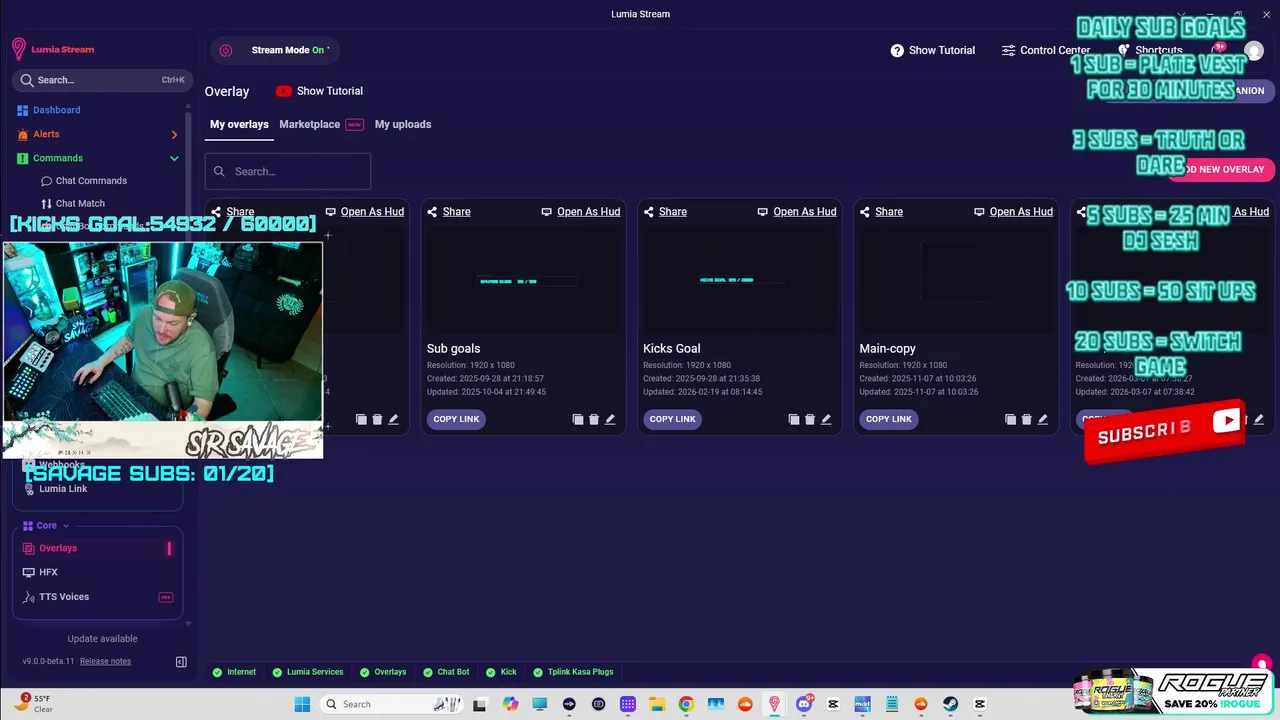The width and height of the screenshot is (1280, 720).
Task: Edit the Sub goals overlay
Action: click(610, 419)
